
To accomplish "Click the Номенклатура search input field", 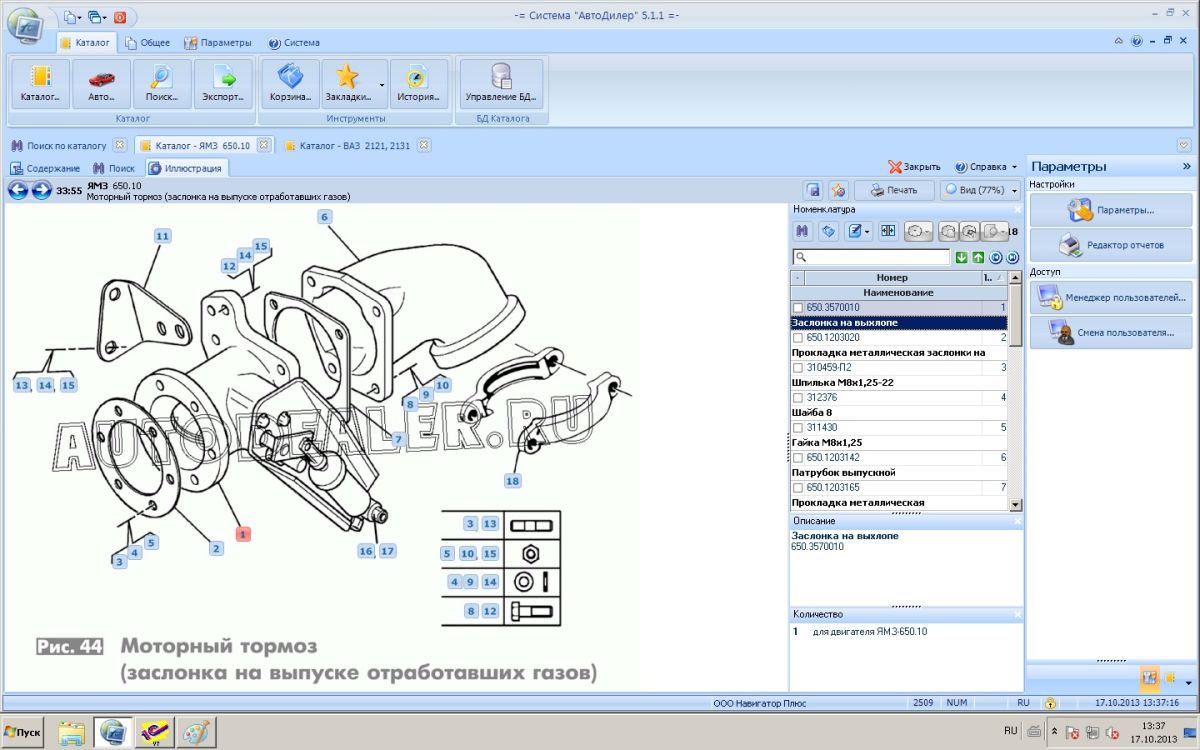I will pos(871,258).
